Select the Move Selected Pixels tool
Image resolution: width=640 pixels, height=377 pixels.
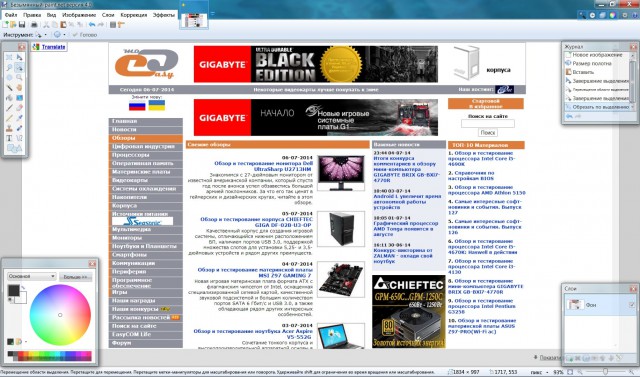point(19,57)
